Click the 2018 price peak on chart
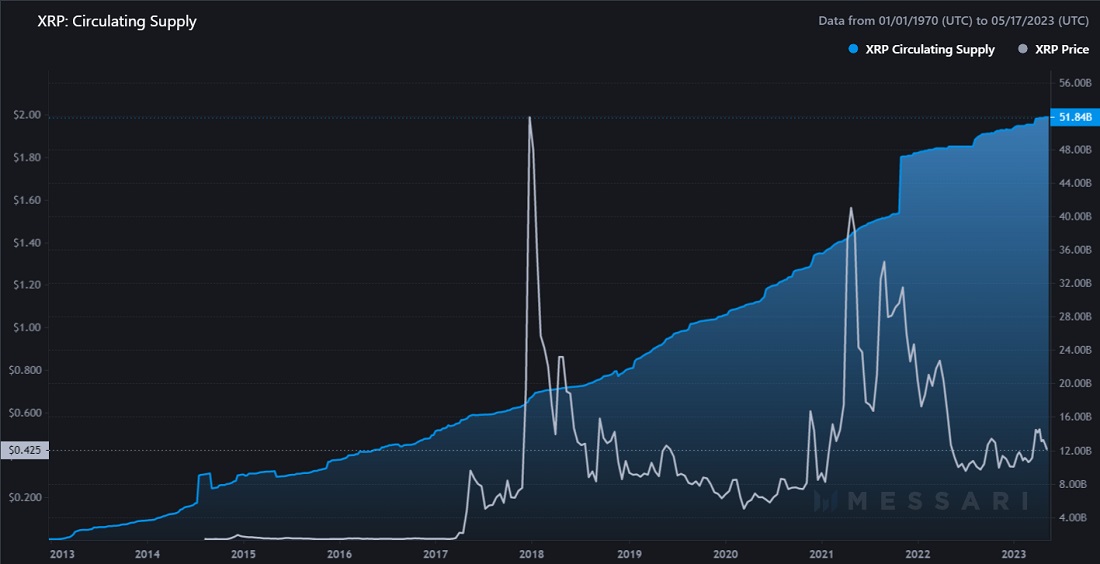Screen dimensions: 1100x564 [529, 118]
